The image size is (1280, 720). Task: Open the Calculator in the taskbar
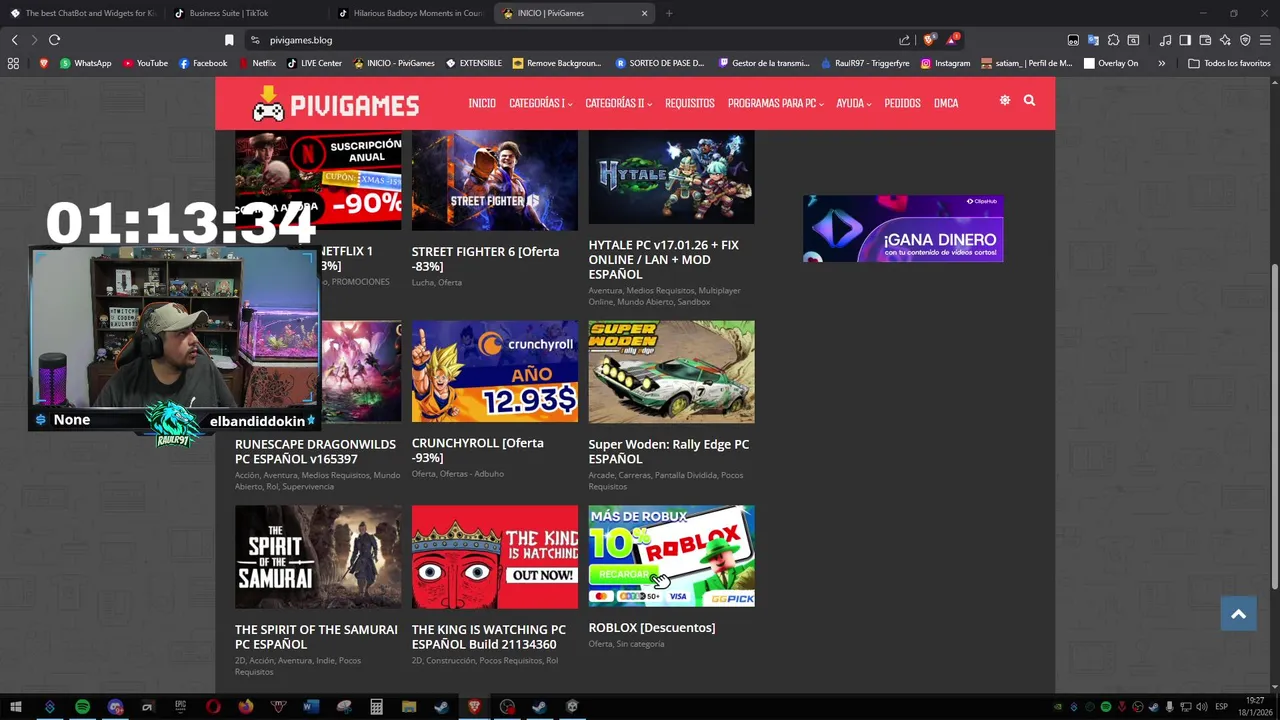[x=376, y=707]
